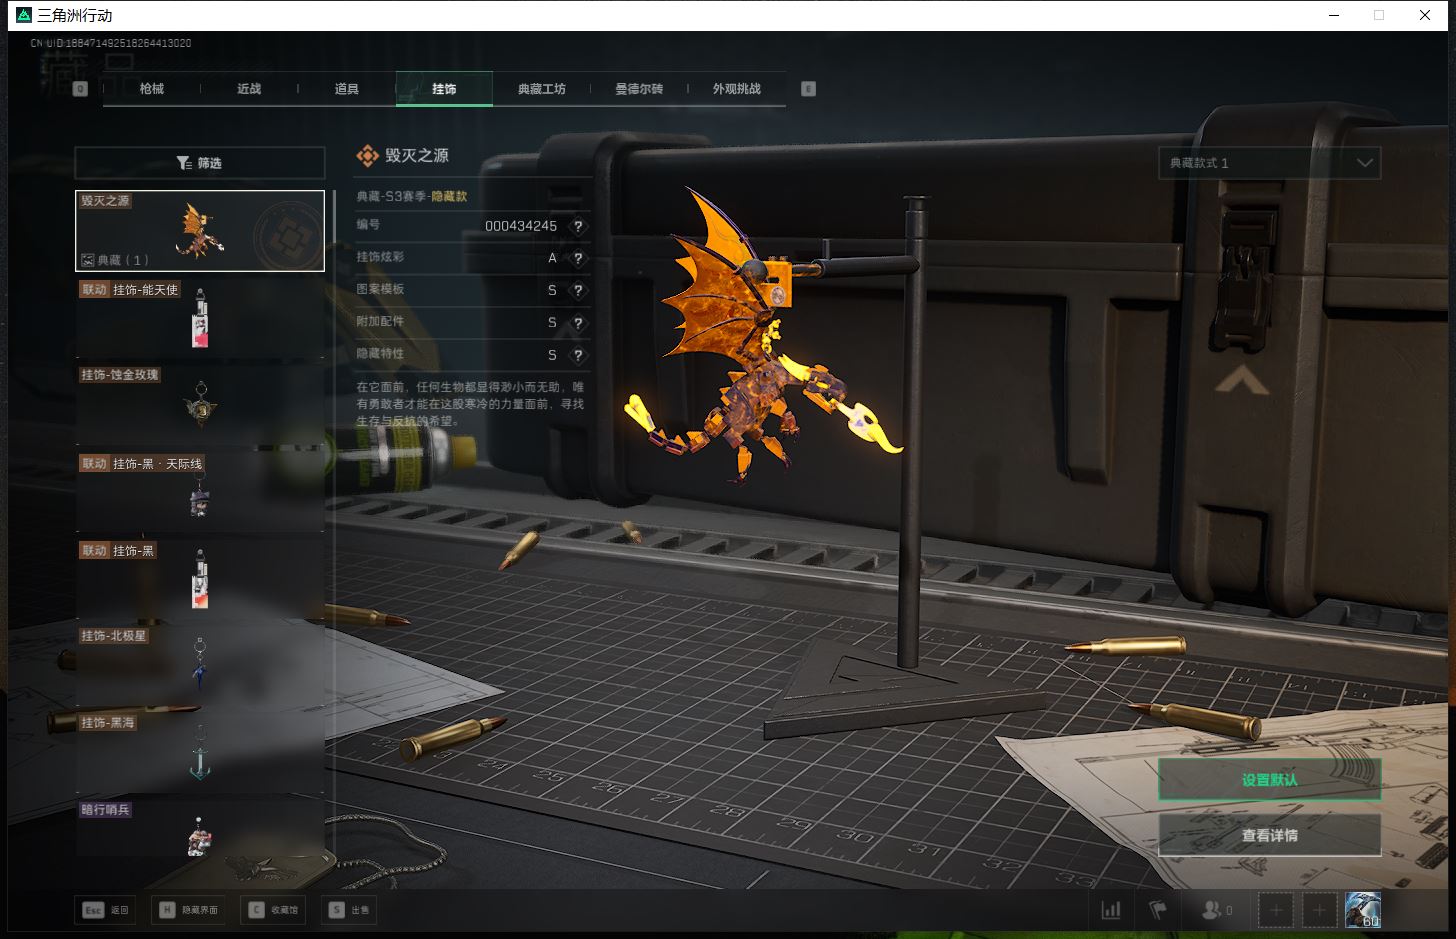Click the 查看详情 button
The width and height of the screenshot is (1456, 939).
coord(1269,835)
